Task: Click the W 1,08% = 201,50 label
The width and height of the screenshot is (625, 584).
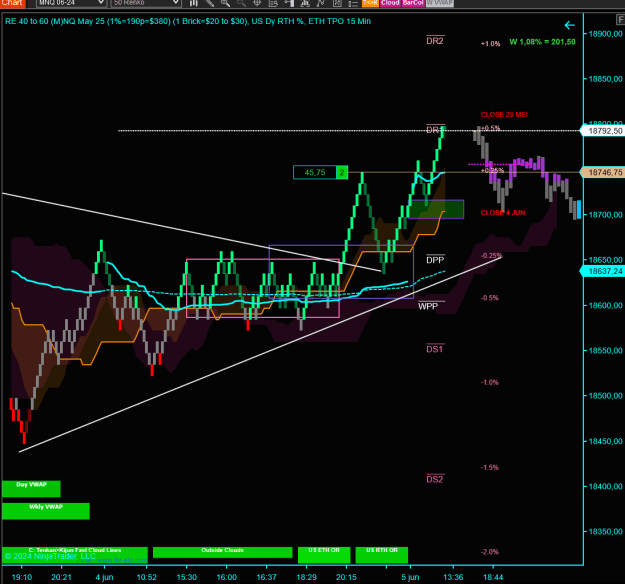Action: pyautogui.click(x=542, y=42)
